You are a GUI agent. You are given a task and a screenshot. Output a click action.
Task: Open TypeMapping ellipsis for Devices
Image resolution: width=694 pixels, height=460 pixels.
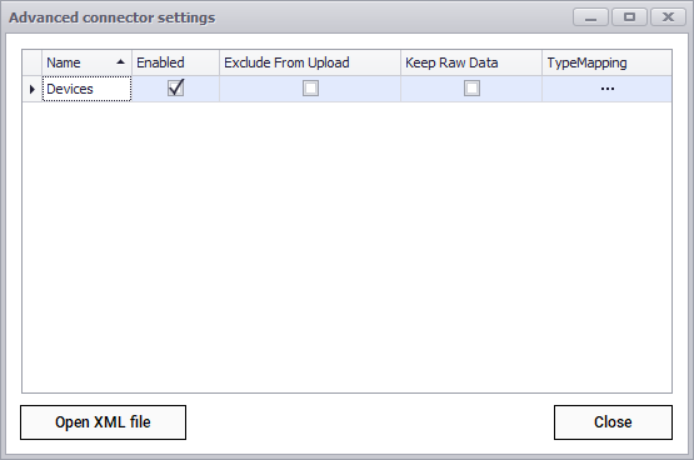click(607, 89)
